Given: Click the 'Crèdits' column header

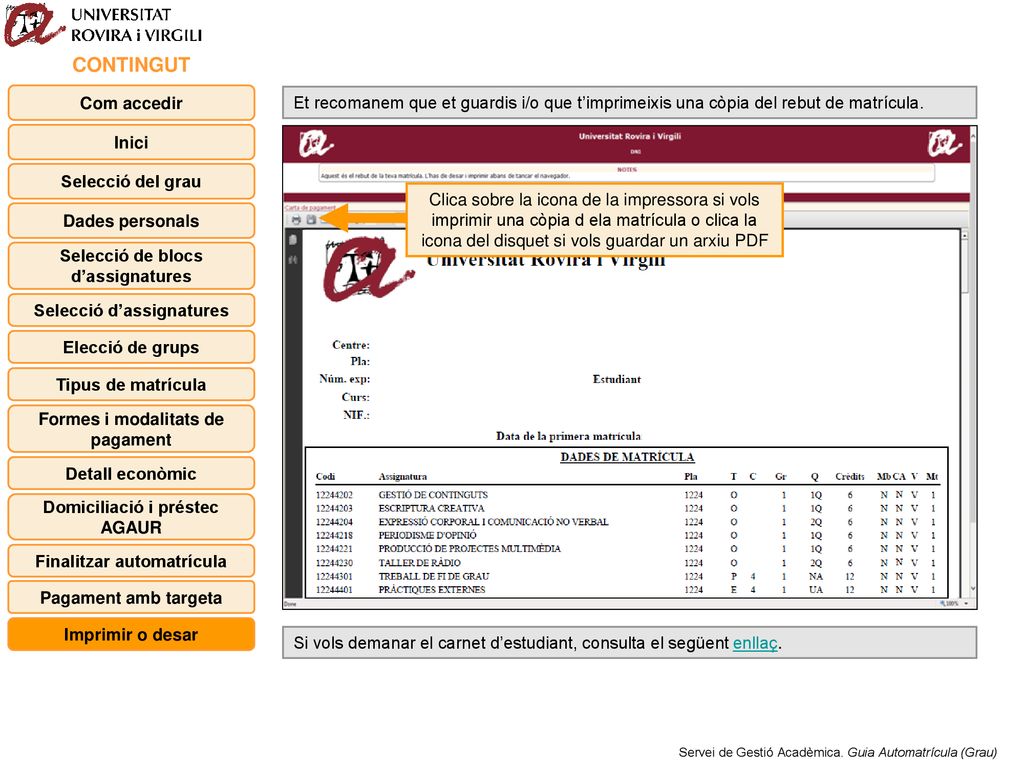Looking at the screenshot, I should click(x=850, y=477).
